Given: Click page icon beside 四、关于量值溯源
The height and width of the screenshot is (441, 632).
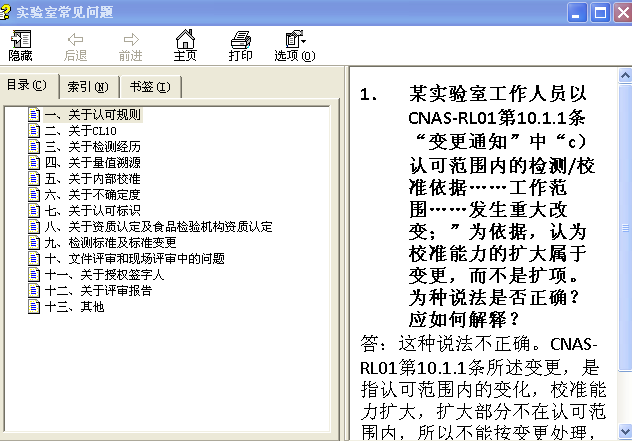Looking at the screenshot, I should coord(34,163).
